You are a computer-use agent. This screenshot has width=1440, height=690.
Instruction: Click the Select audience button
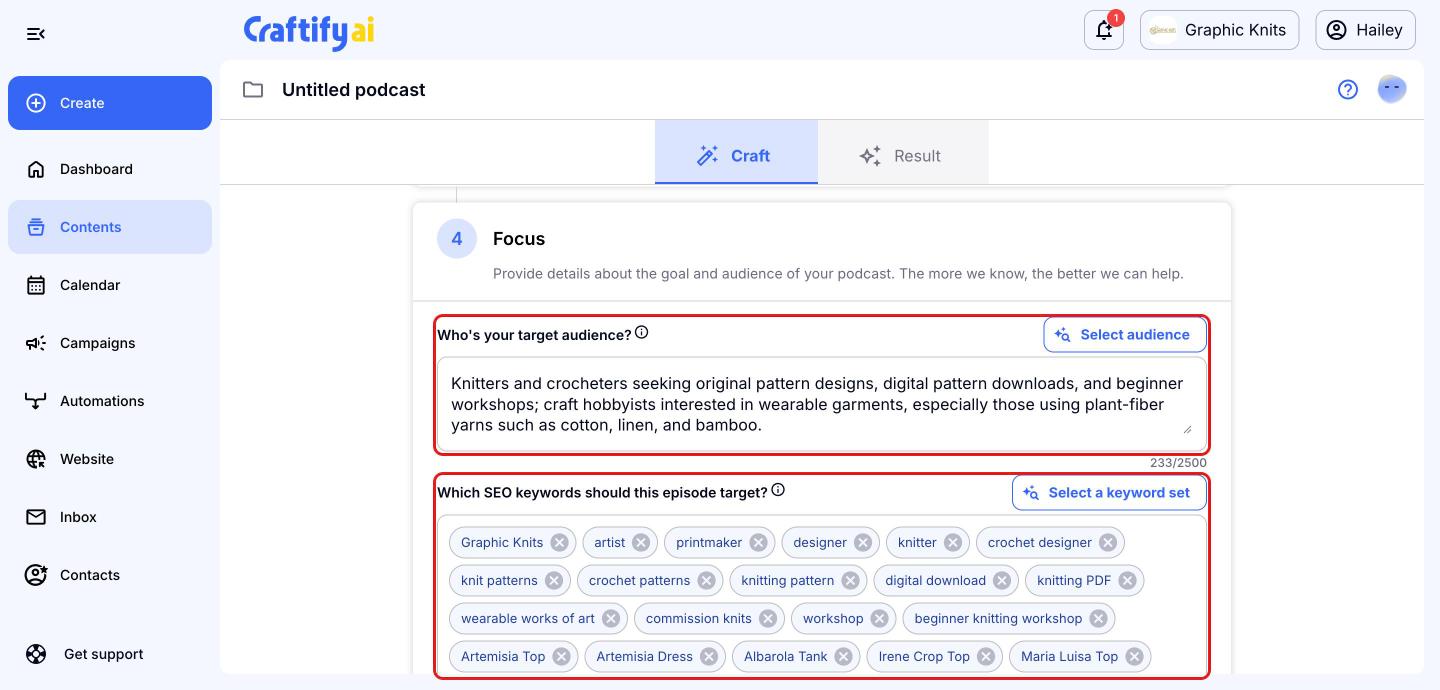tap(1124, 335)
